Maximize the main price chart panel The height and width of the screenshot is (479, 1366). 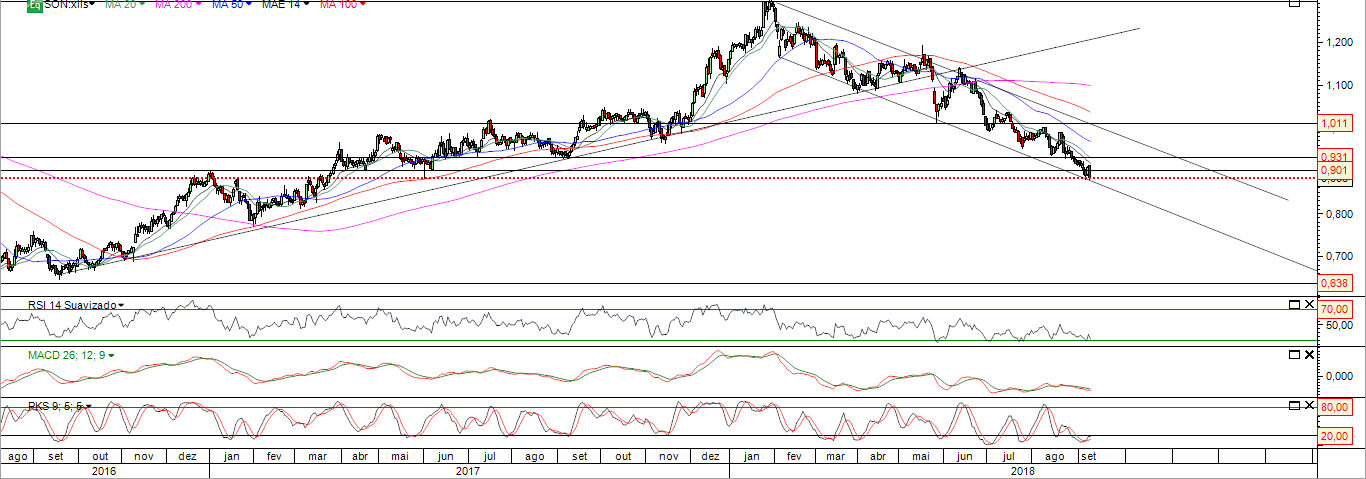coord(1294,3)
